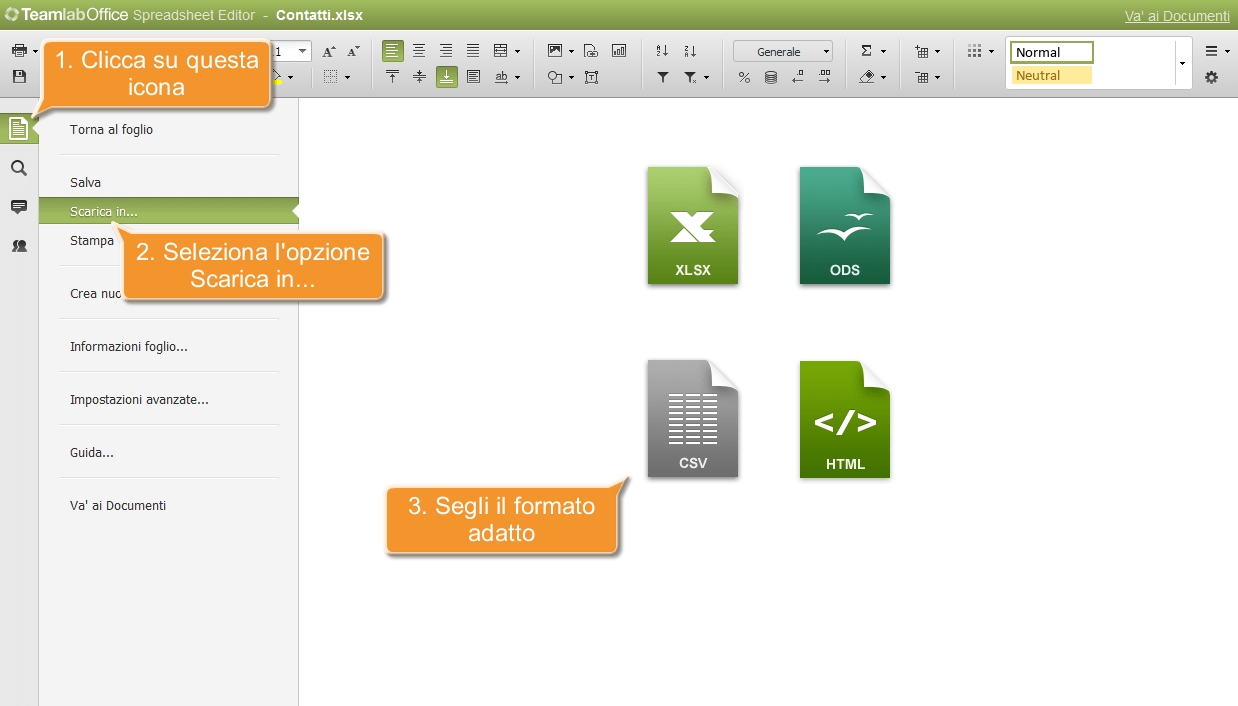Open the File menu sidebar icon
This screenshot has width=1238, height=706.
(18, 128)
